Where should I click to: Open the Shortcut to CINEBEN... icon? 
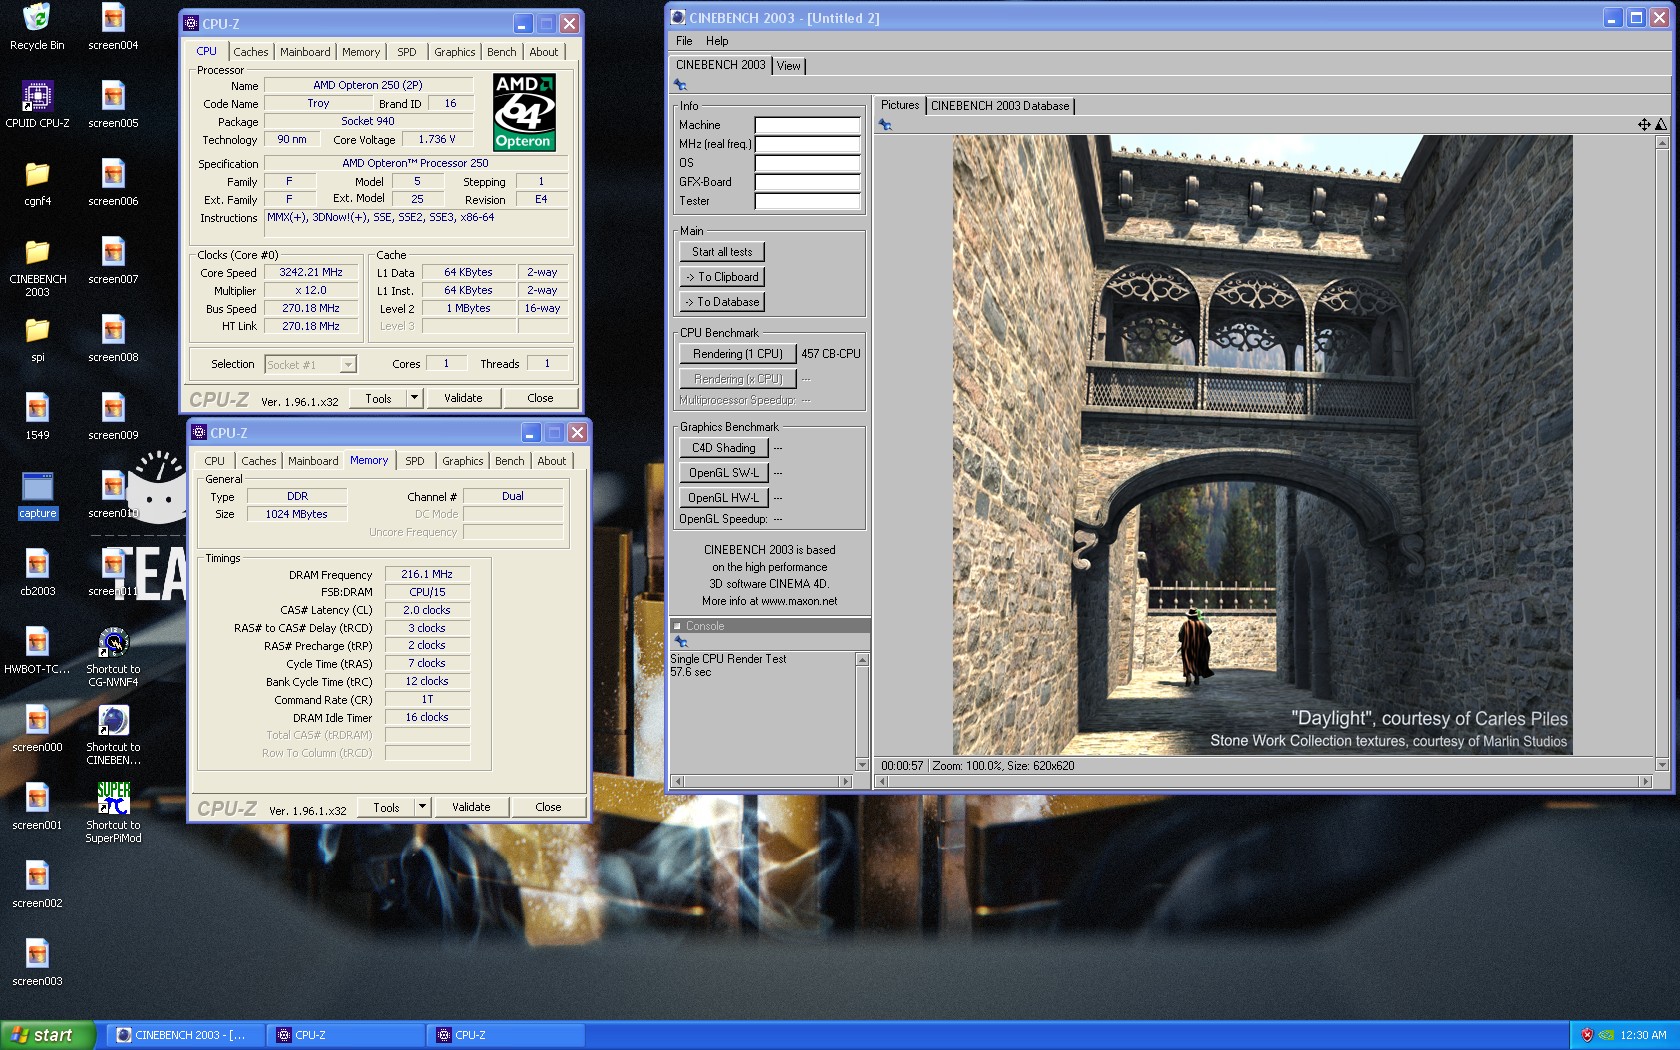coord(113,735)
